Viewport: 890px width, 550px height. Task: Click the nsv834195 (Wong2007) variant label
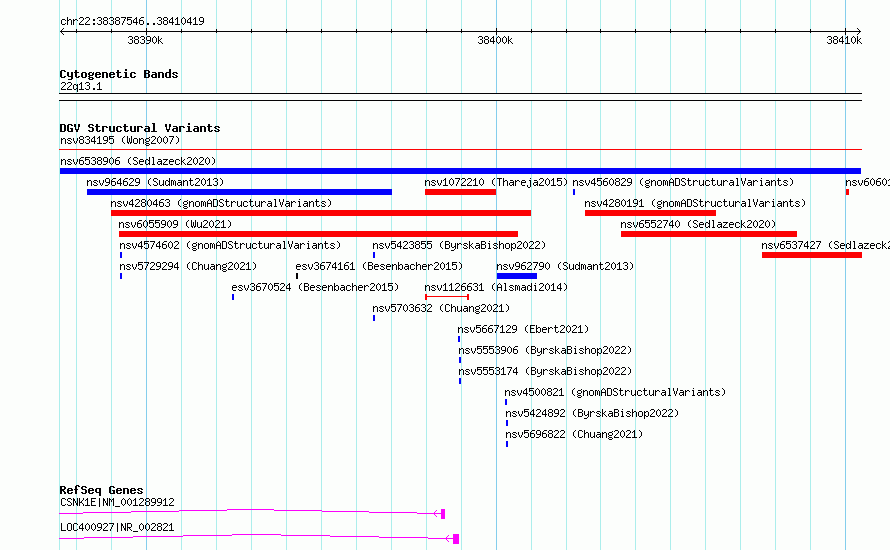pos(120,140)
